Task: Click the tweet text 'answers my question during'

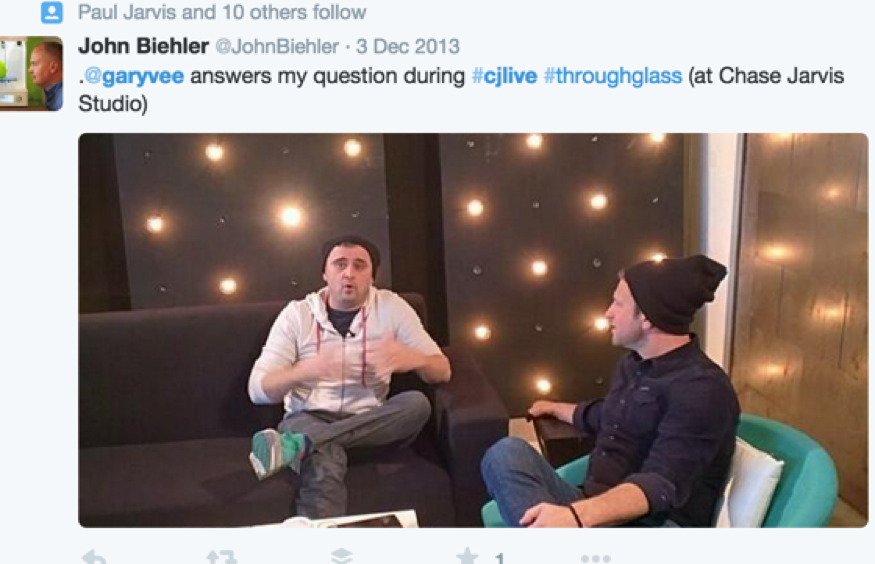Action: 327,76
